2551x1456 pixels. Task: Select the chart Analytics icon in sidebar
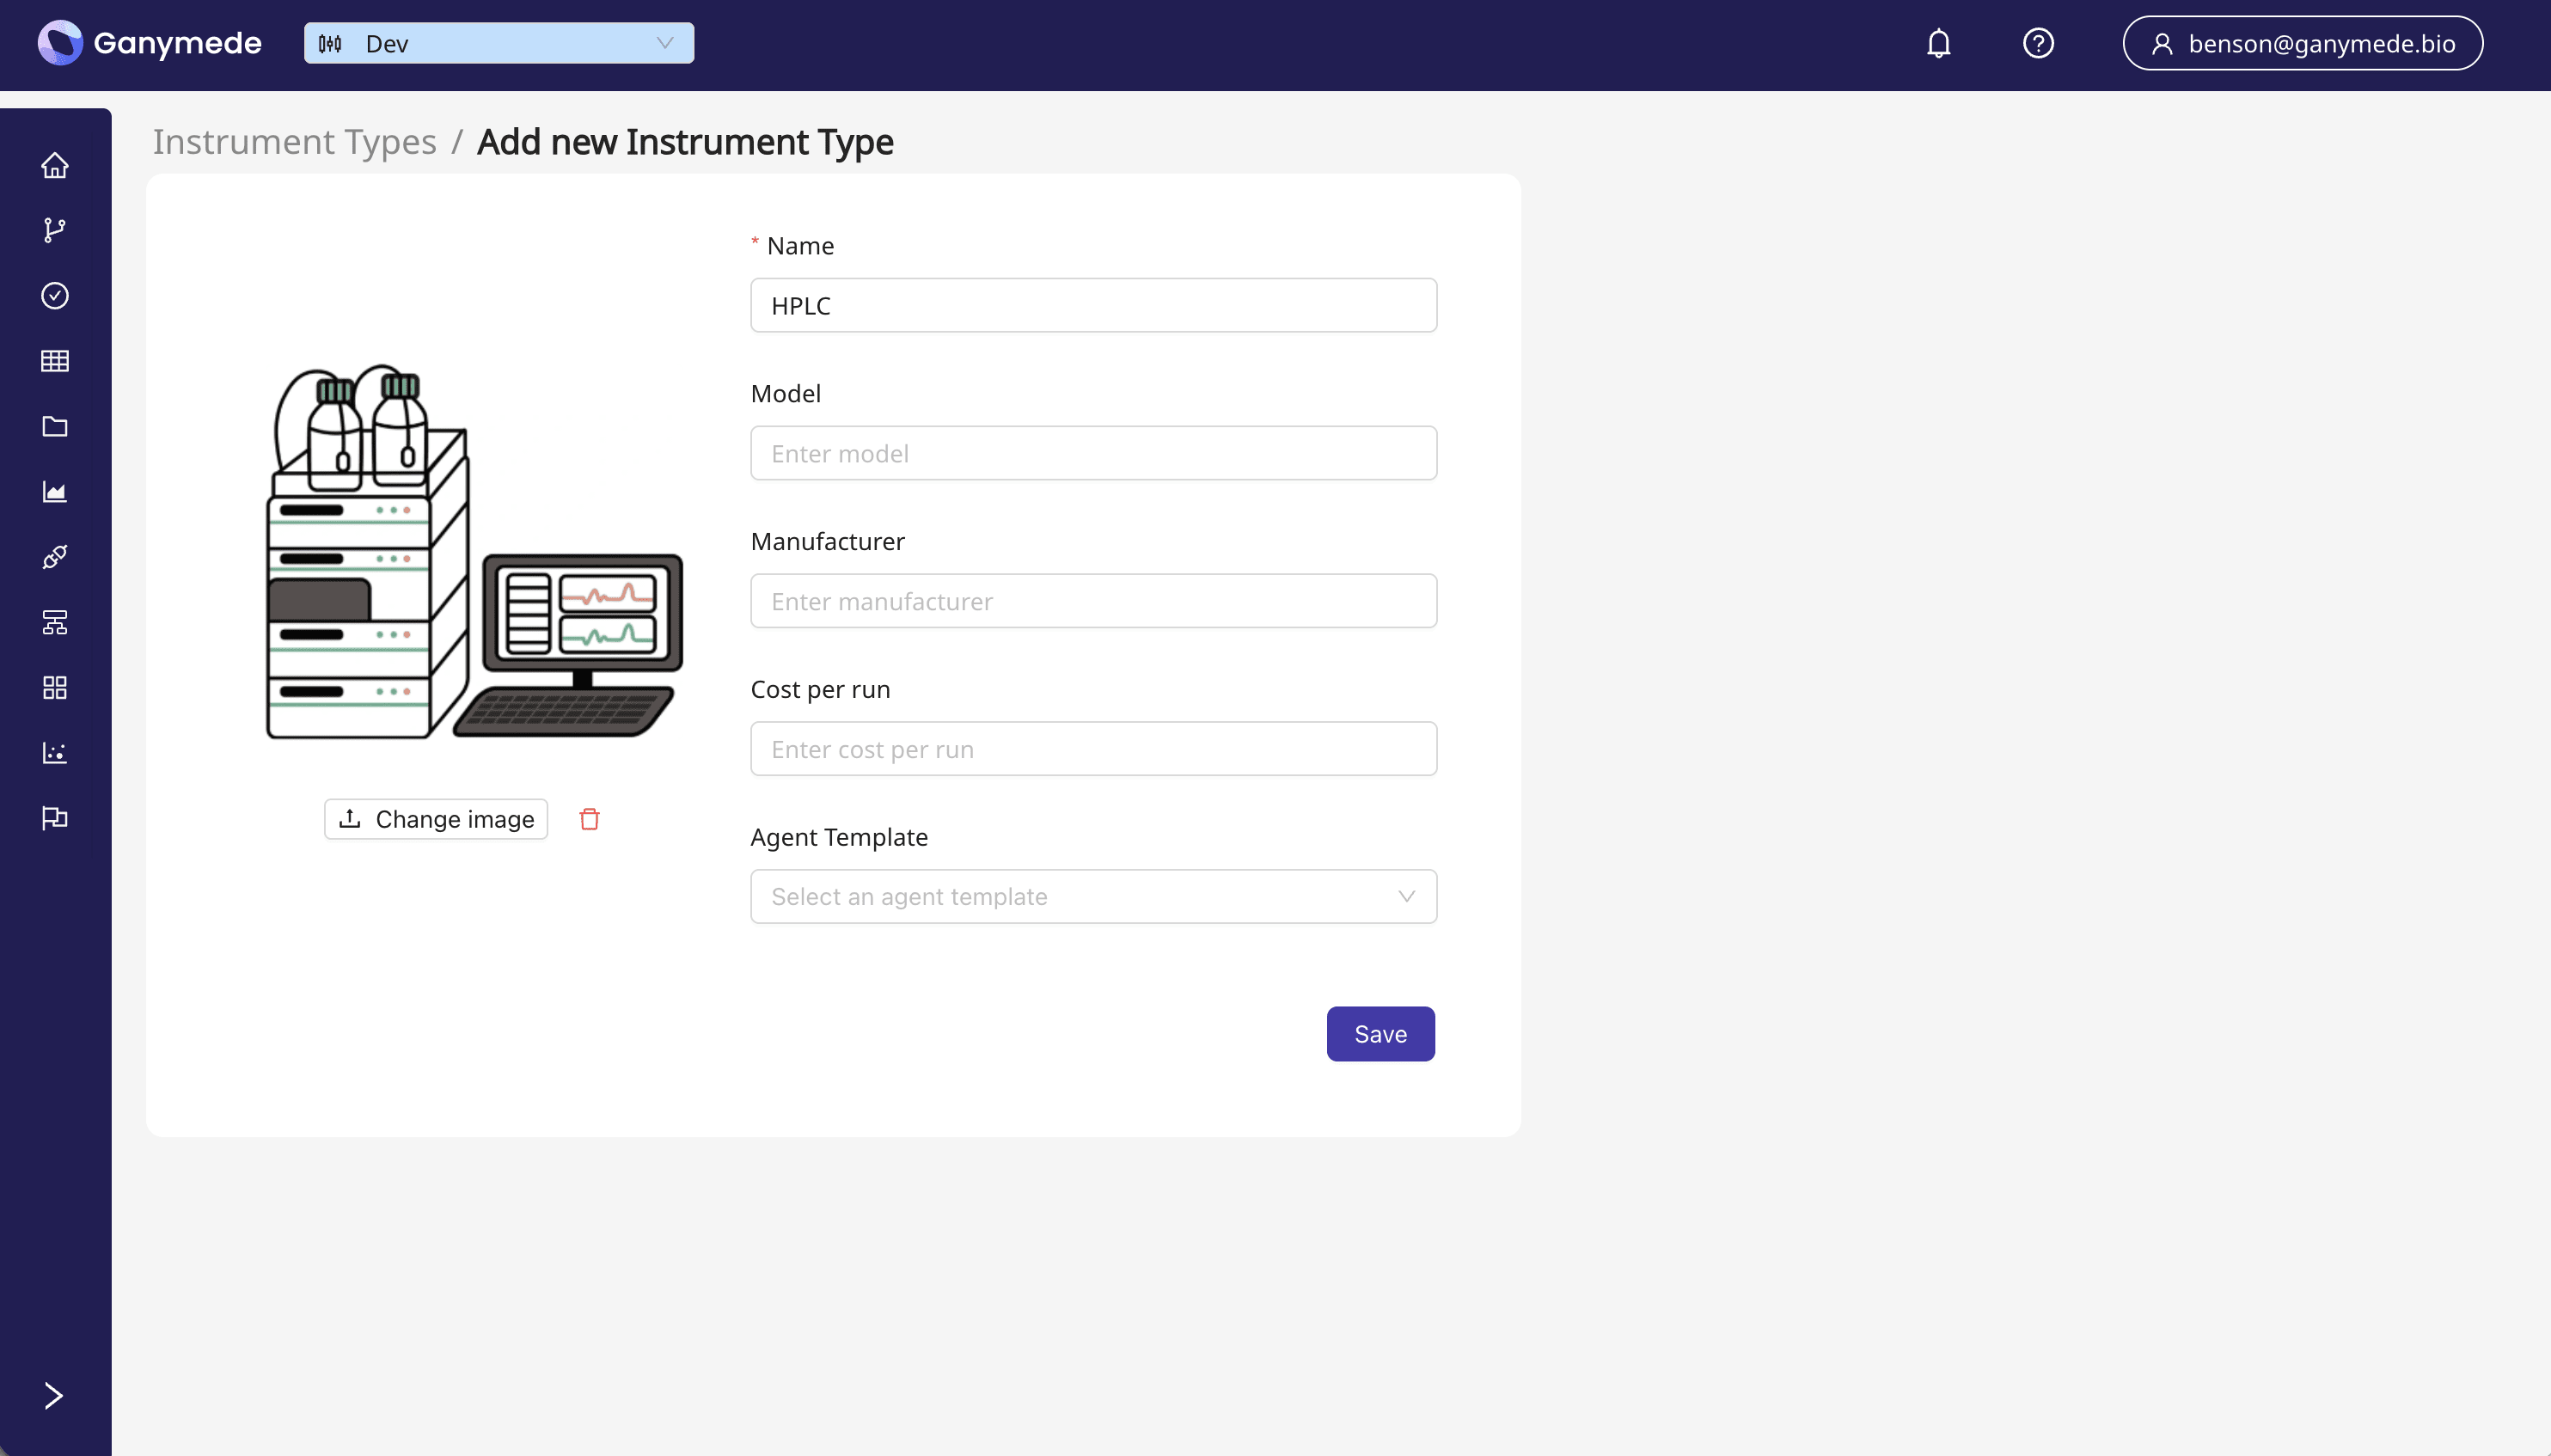(55, 491)
